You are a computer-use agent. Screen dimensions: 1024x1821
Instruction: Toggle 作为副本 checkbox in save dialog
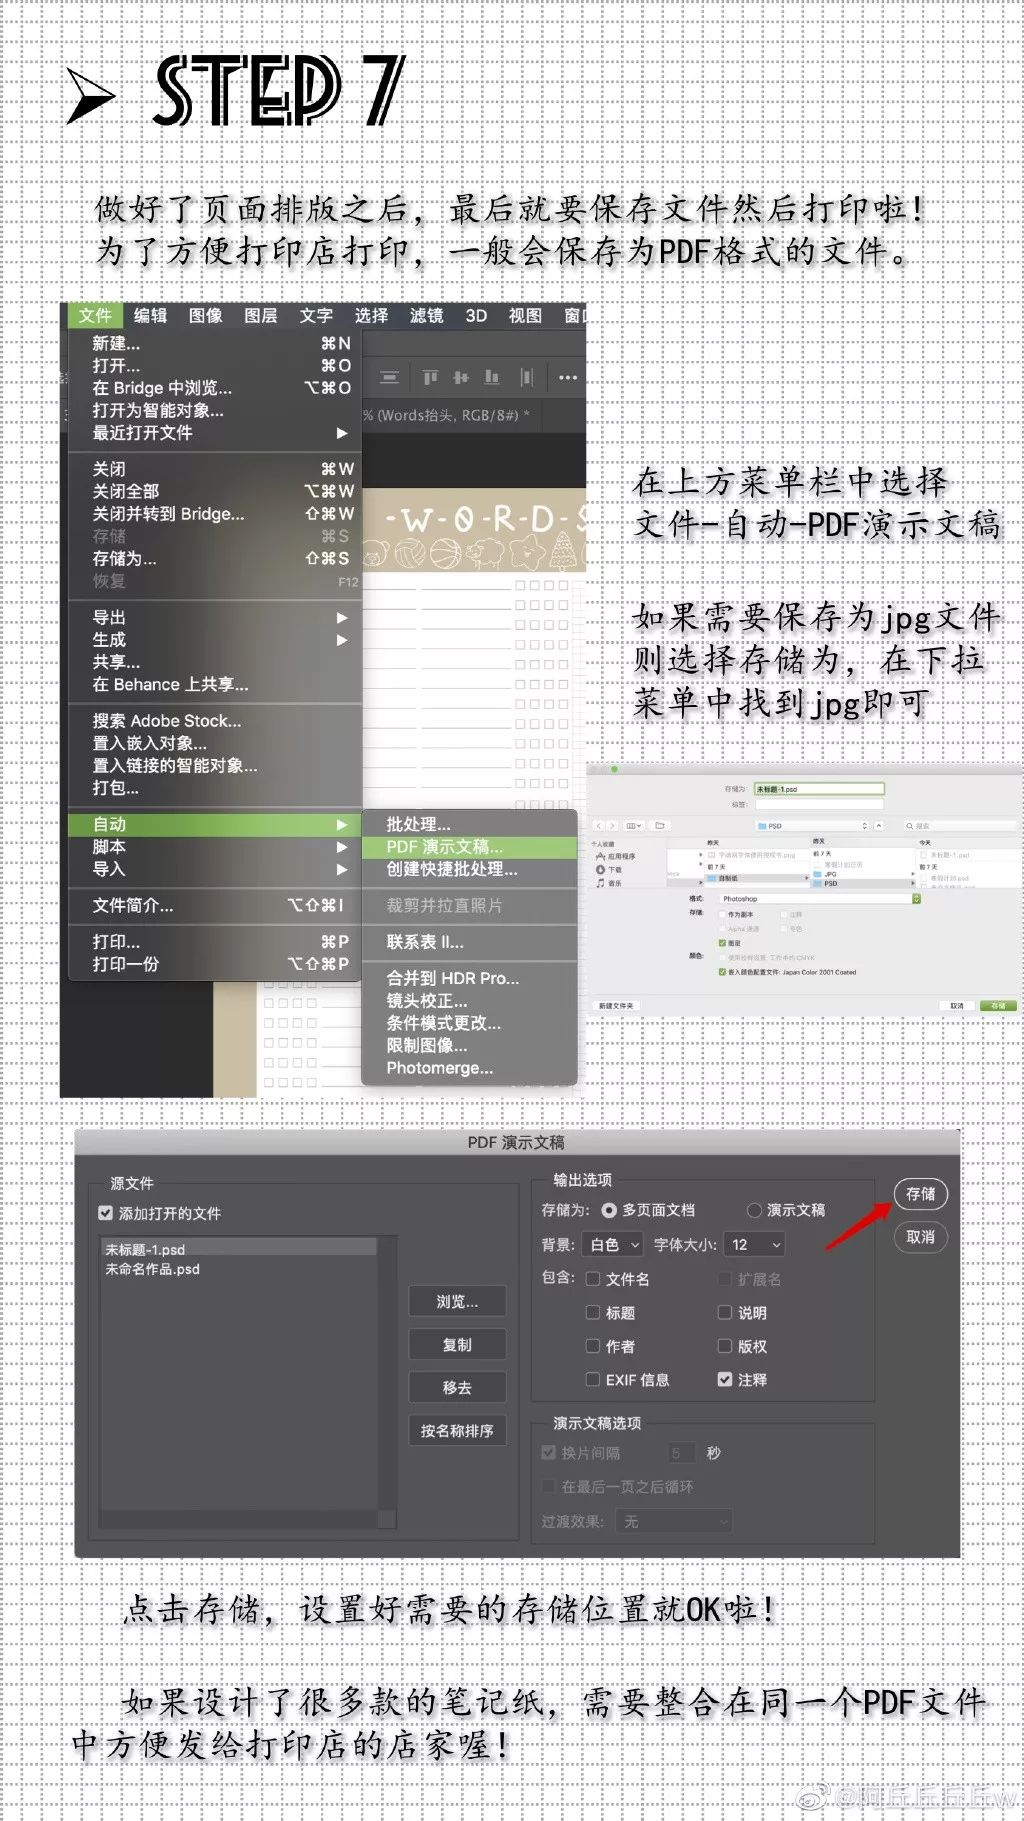pyautogui.click(x=722, y=914)
